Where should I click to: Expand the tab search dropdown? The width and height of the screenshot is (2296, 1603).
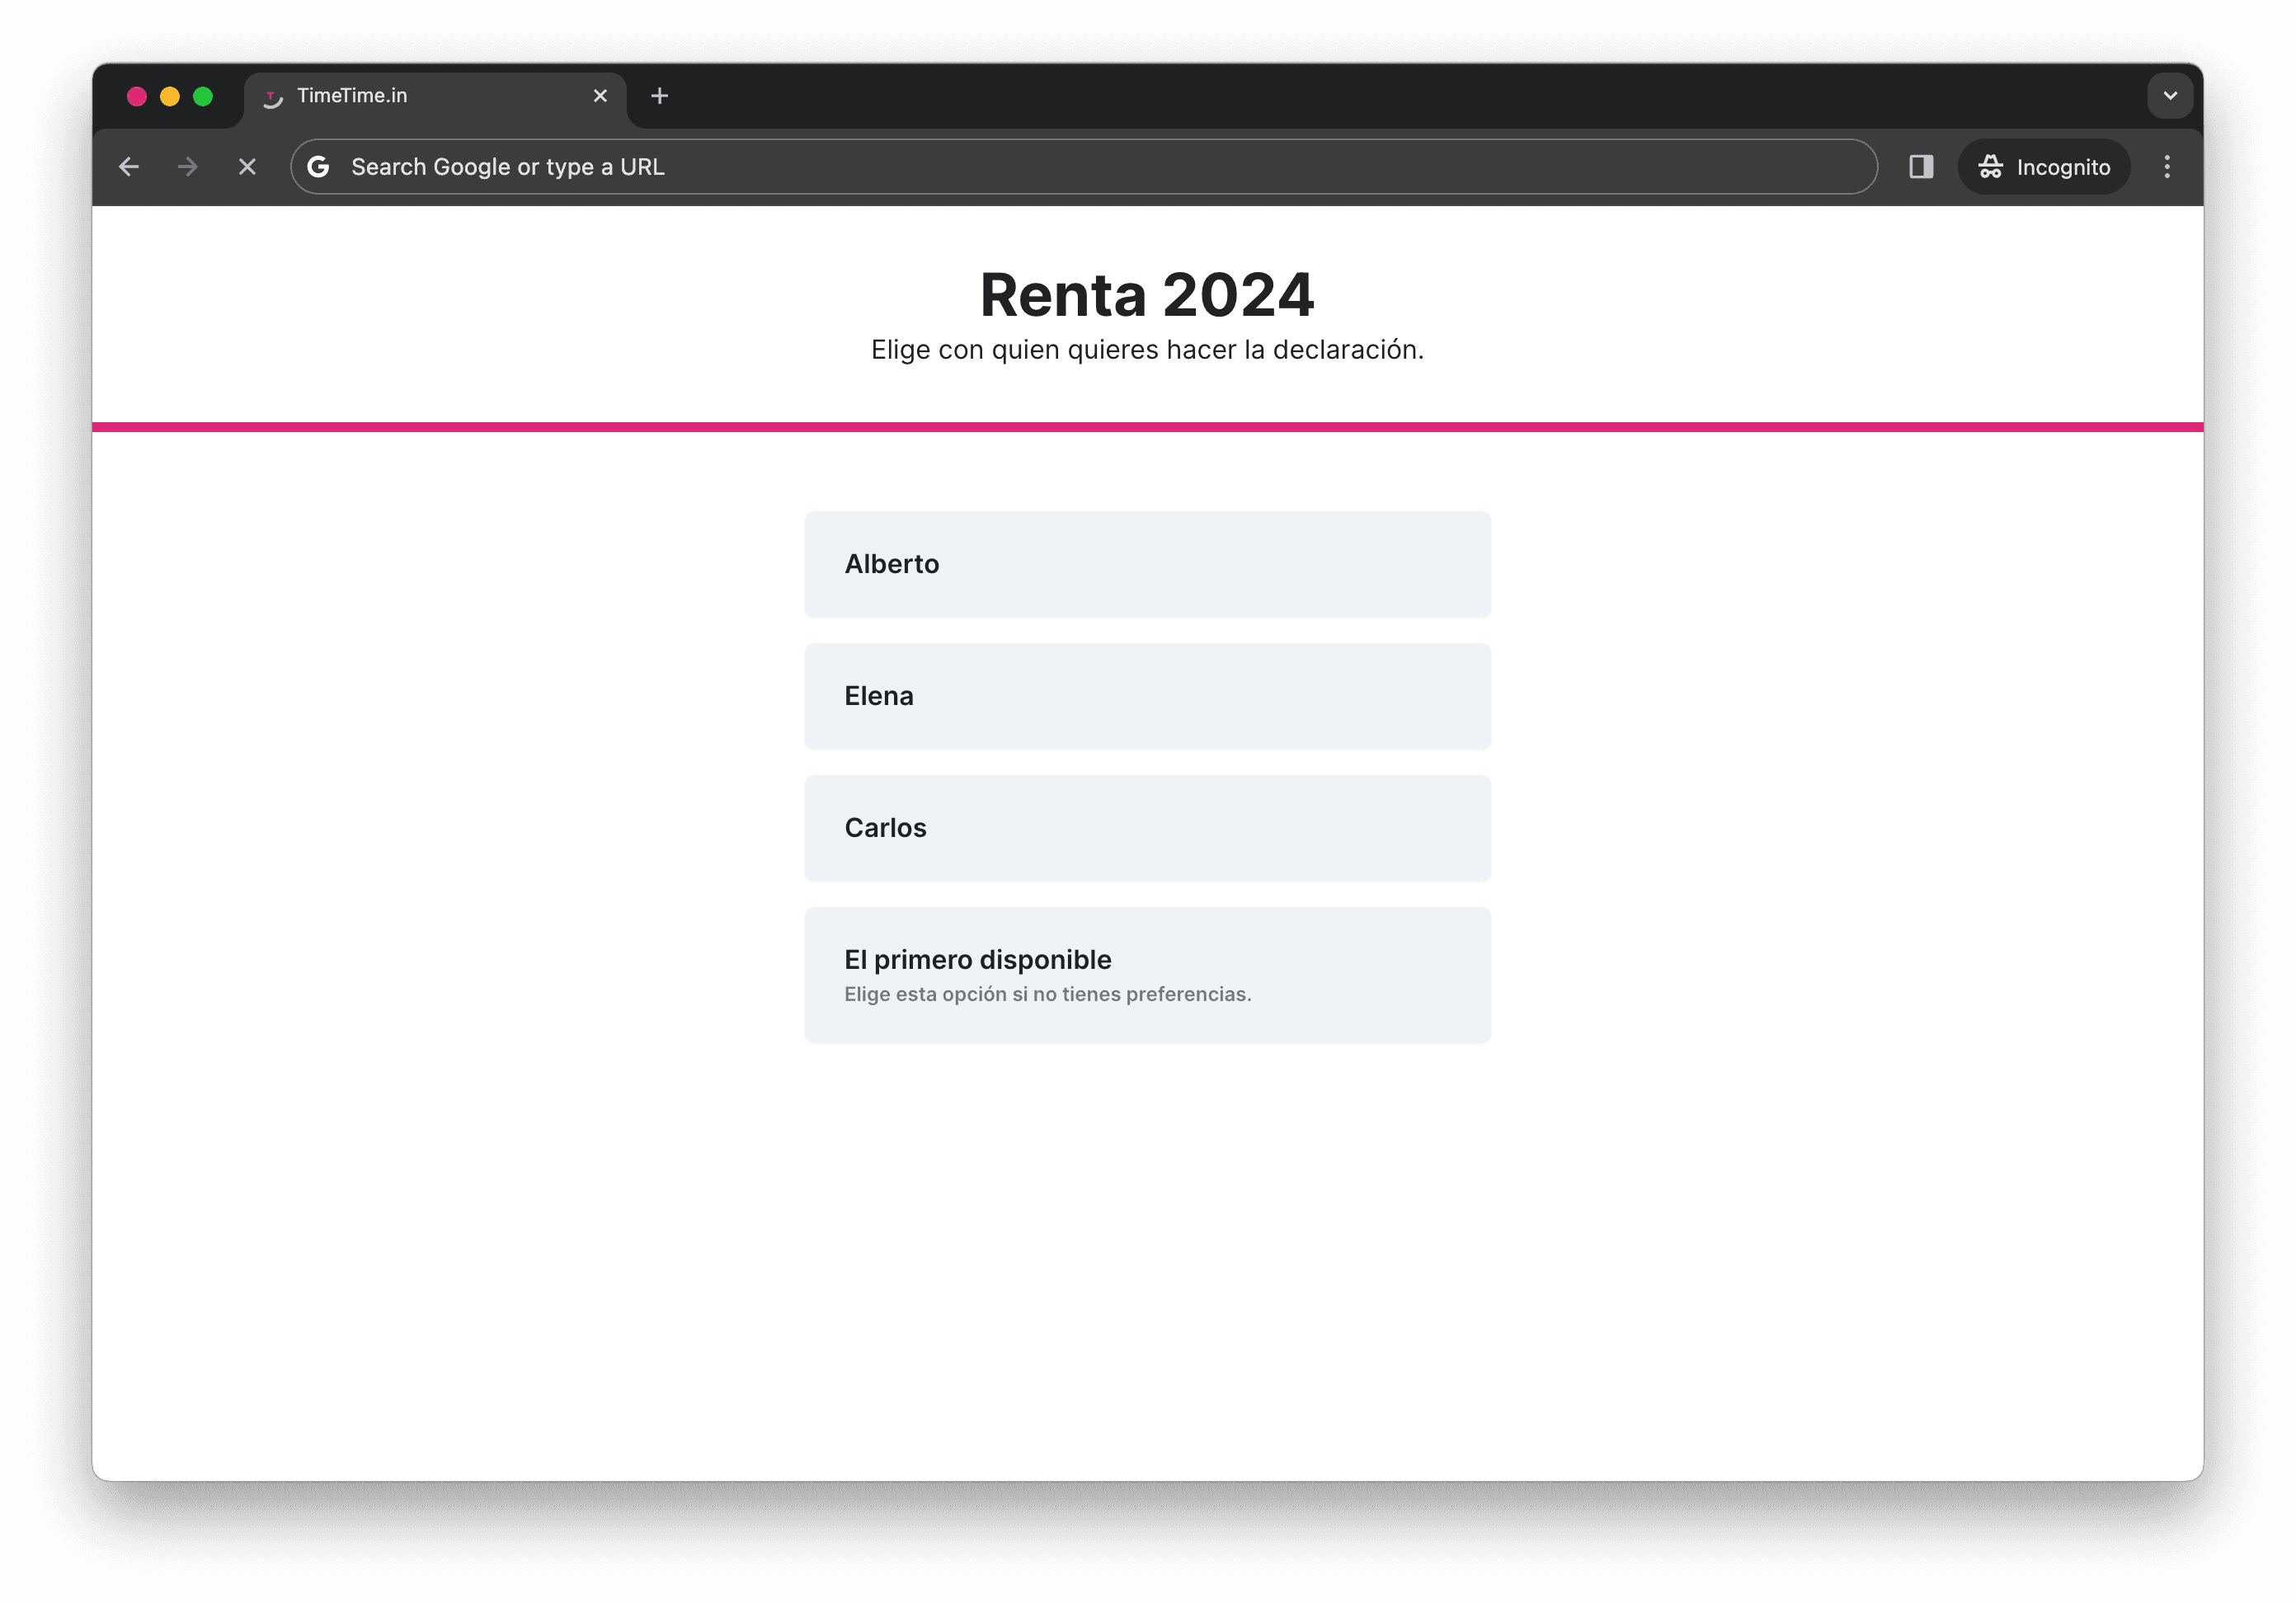tap(2169, 96)
